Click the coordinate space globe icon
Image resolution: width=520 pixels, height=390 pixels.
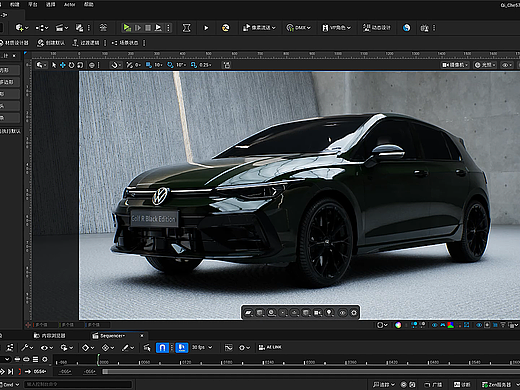tap(92, 65)
